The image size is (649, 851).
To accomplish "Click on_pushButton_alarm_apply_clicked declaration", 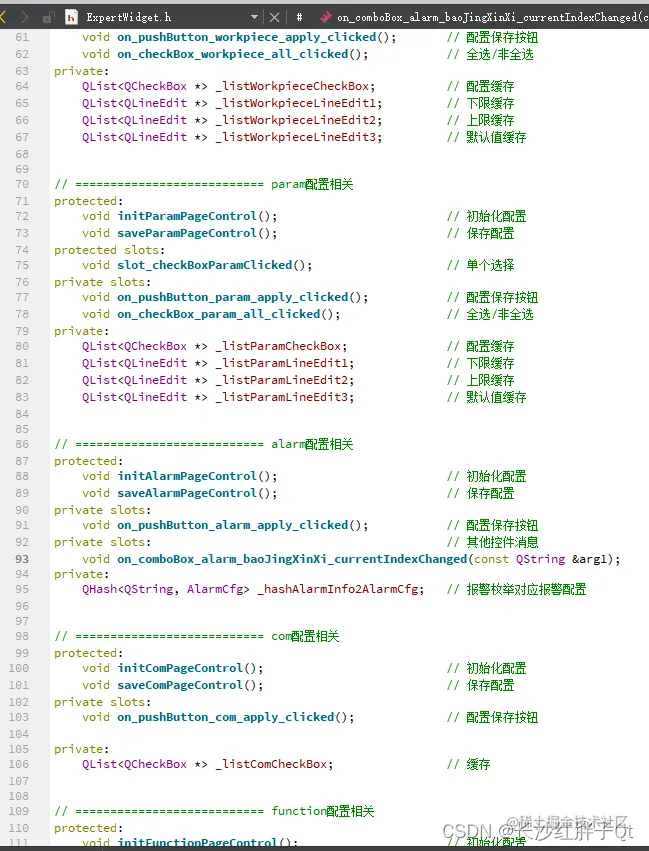I will pos(233,525).
